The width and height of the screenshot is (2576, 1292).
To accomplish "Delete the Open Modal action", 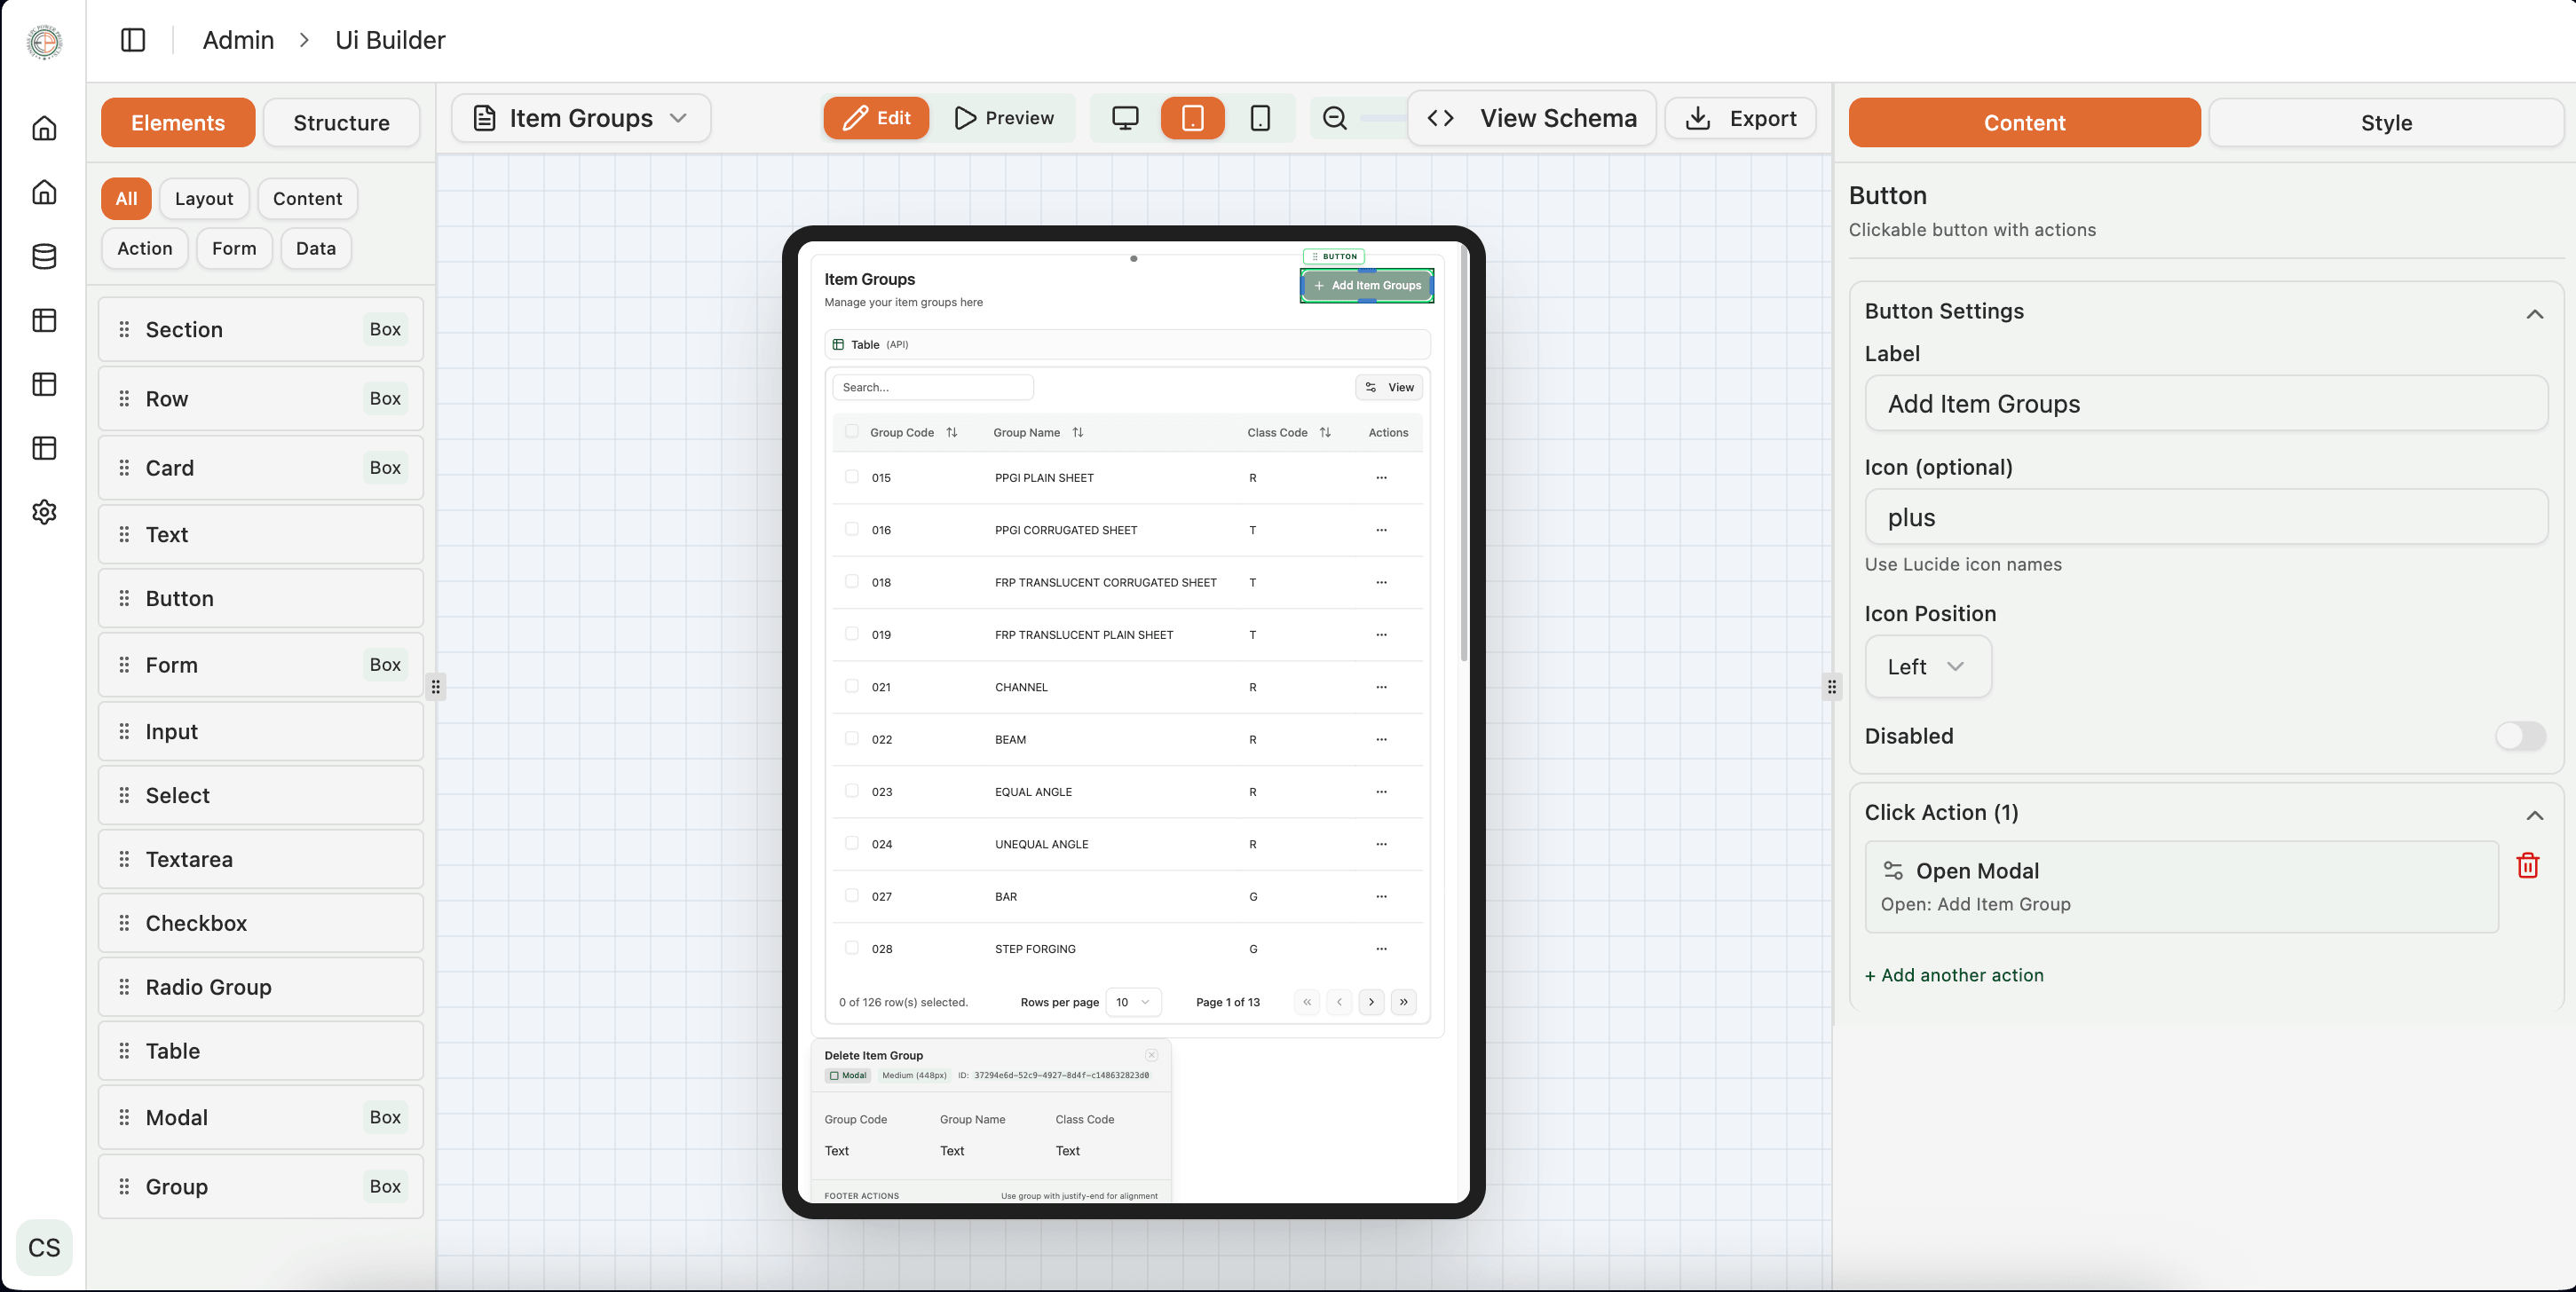I will (x=2527, y=865).
